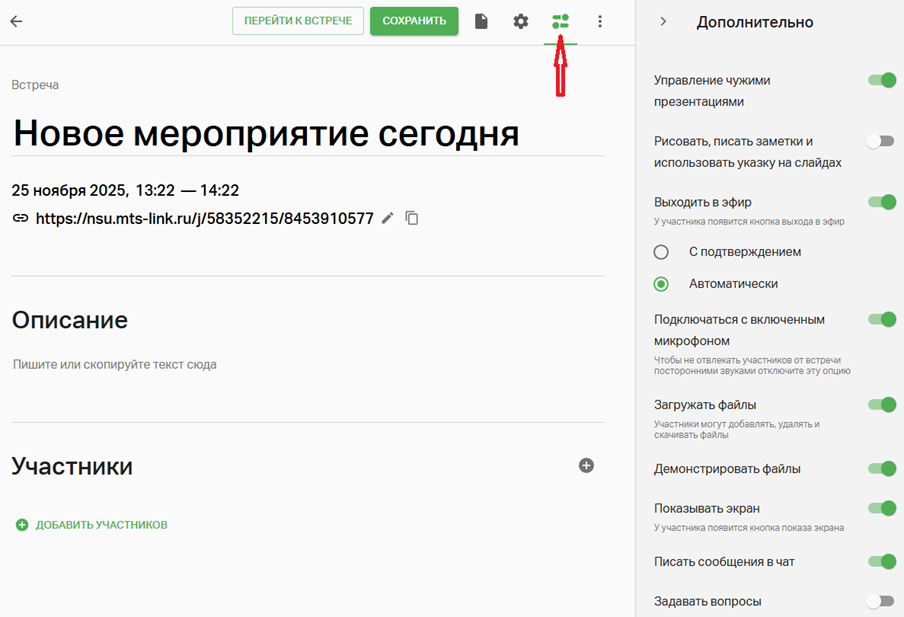This screenshot has width=904, height=617.
Task: Turn on the Задавать вопросы toggle
Action: (880, 601)
